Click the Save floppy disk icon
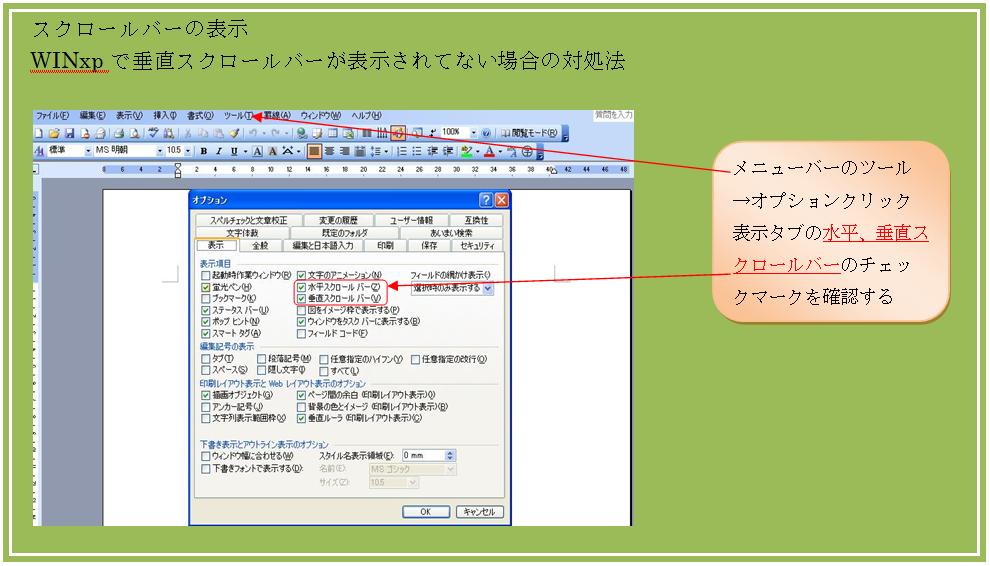This screenshot has width=990, height=566. click(x=69, y=133)
